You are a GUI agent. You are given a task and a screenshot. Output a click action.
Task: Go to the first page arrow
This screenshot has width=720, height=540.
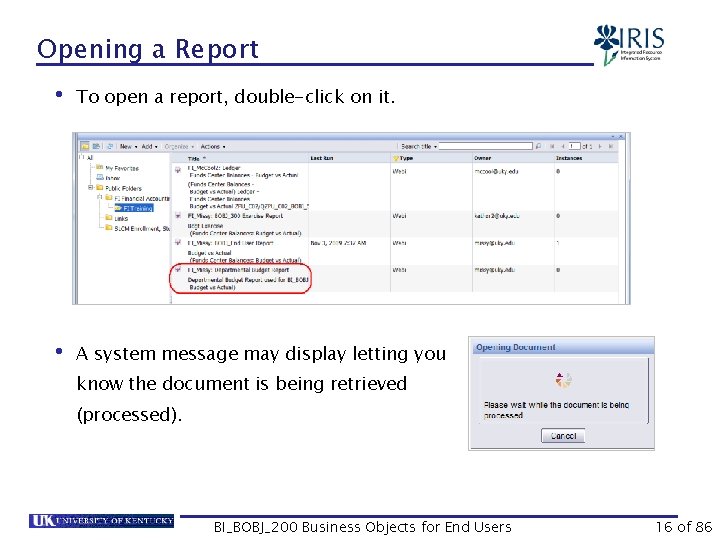coord(552,146)
